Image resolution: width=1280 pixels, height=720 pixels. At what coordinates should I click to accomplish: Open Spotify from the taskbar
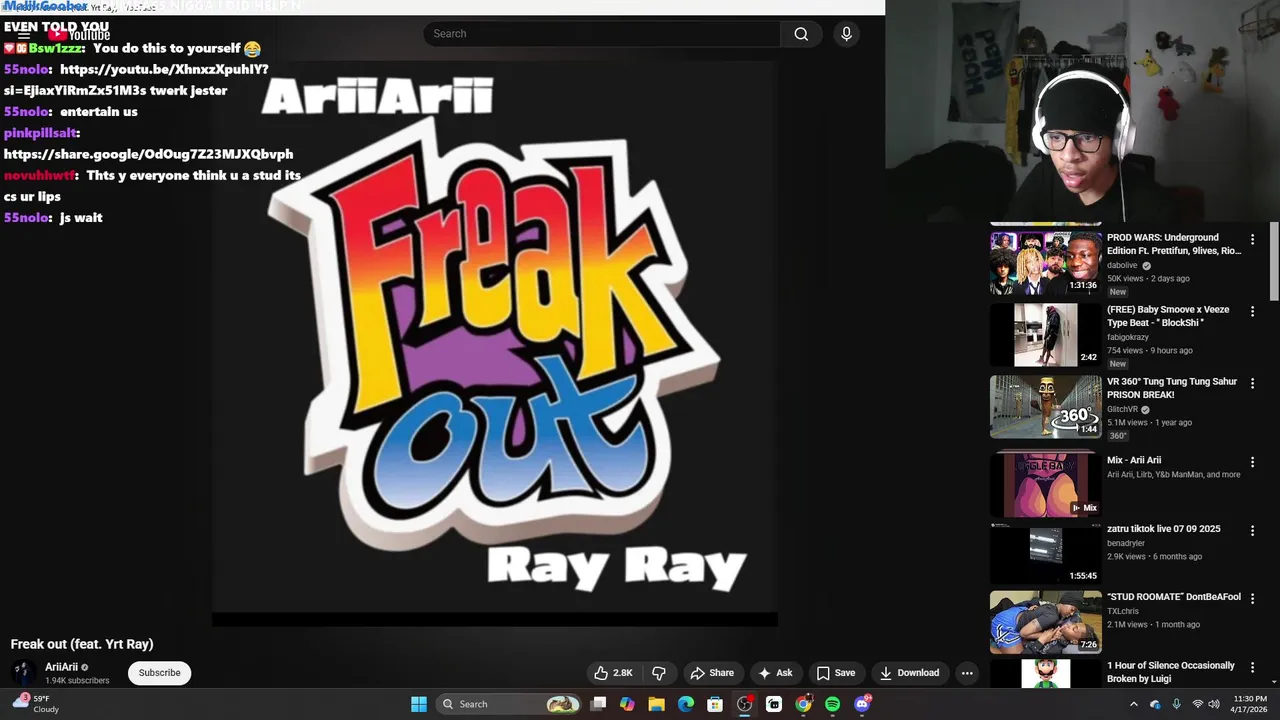point(833,704)
